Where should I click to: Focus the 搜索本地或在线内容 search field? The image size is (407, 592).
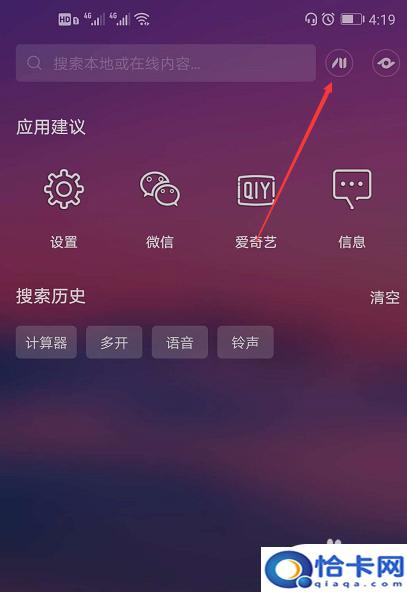(x=166, y=63)
